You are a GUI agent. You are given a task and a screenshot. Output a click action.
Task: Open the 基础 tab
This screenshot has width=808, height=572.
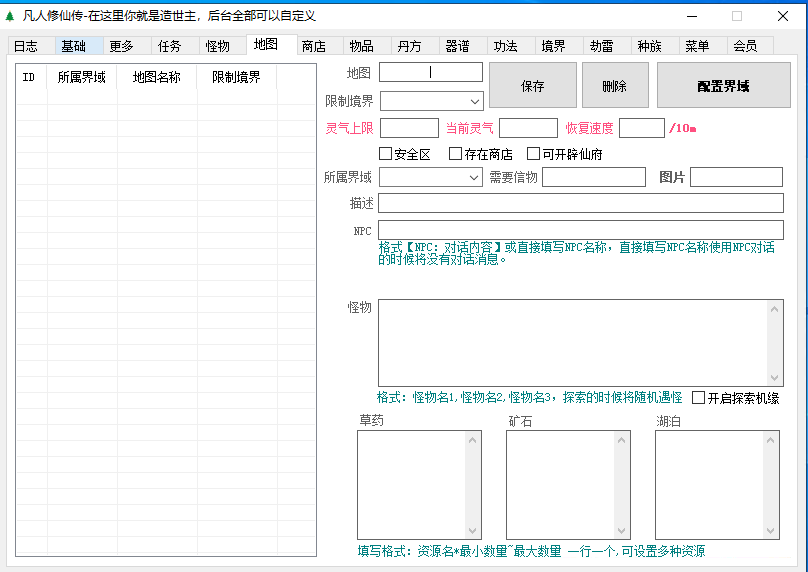79,46
